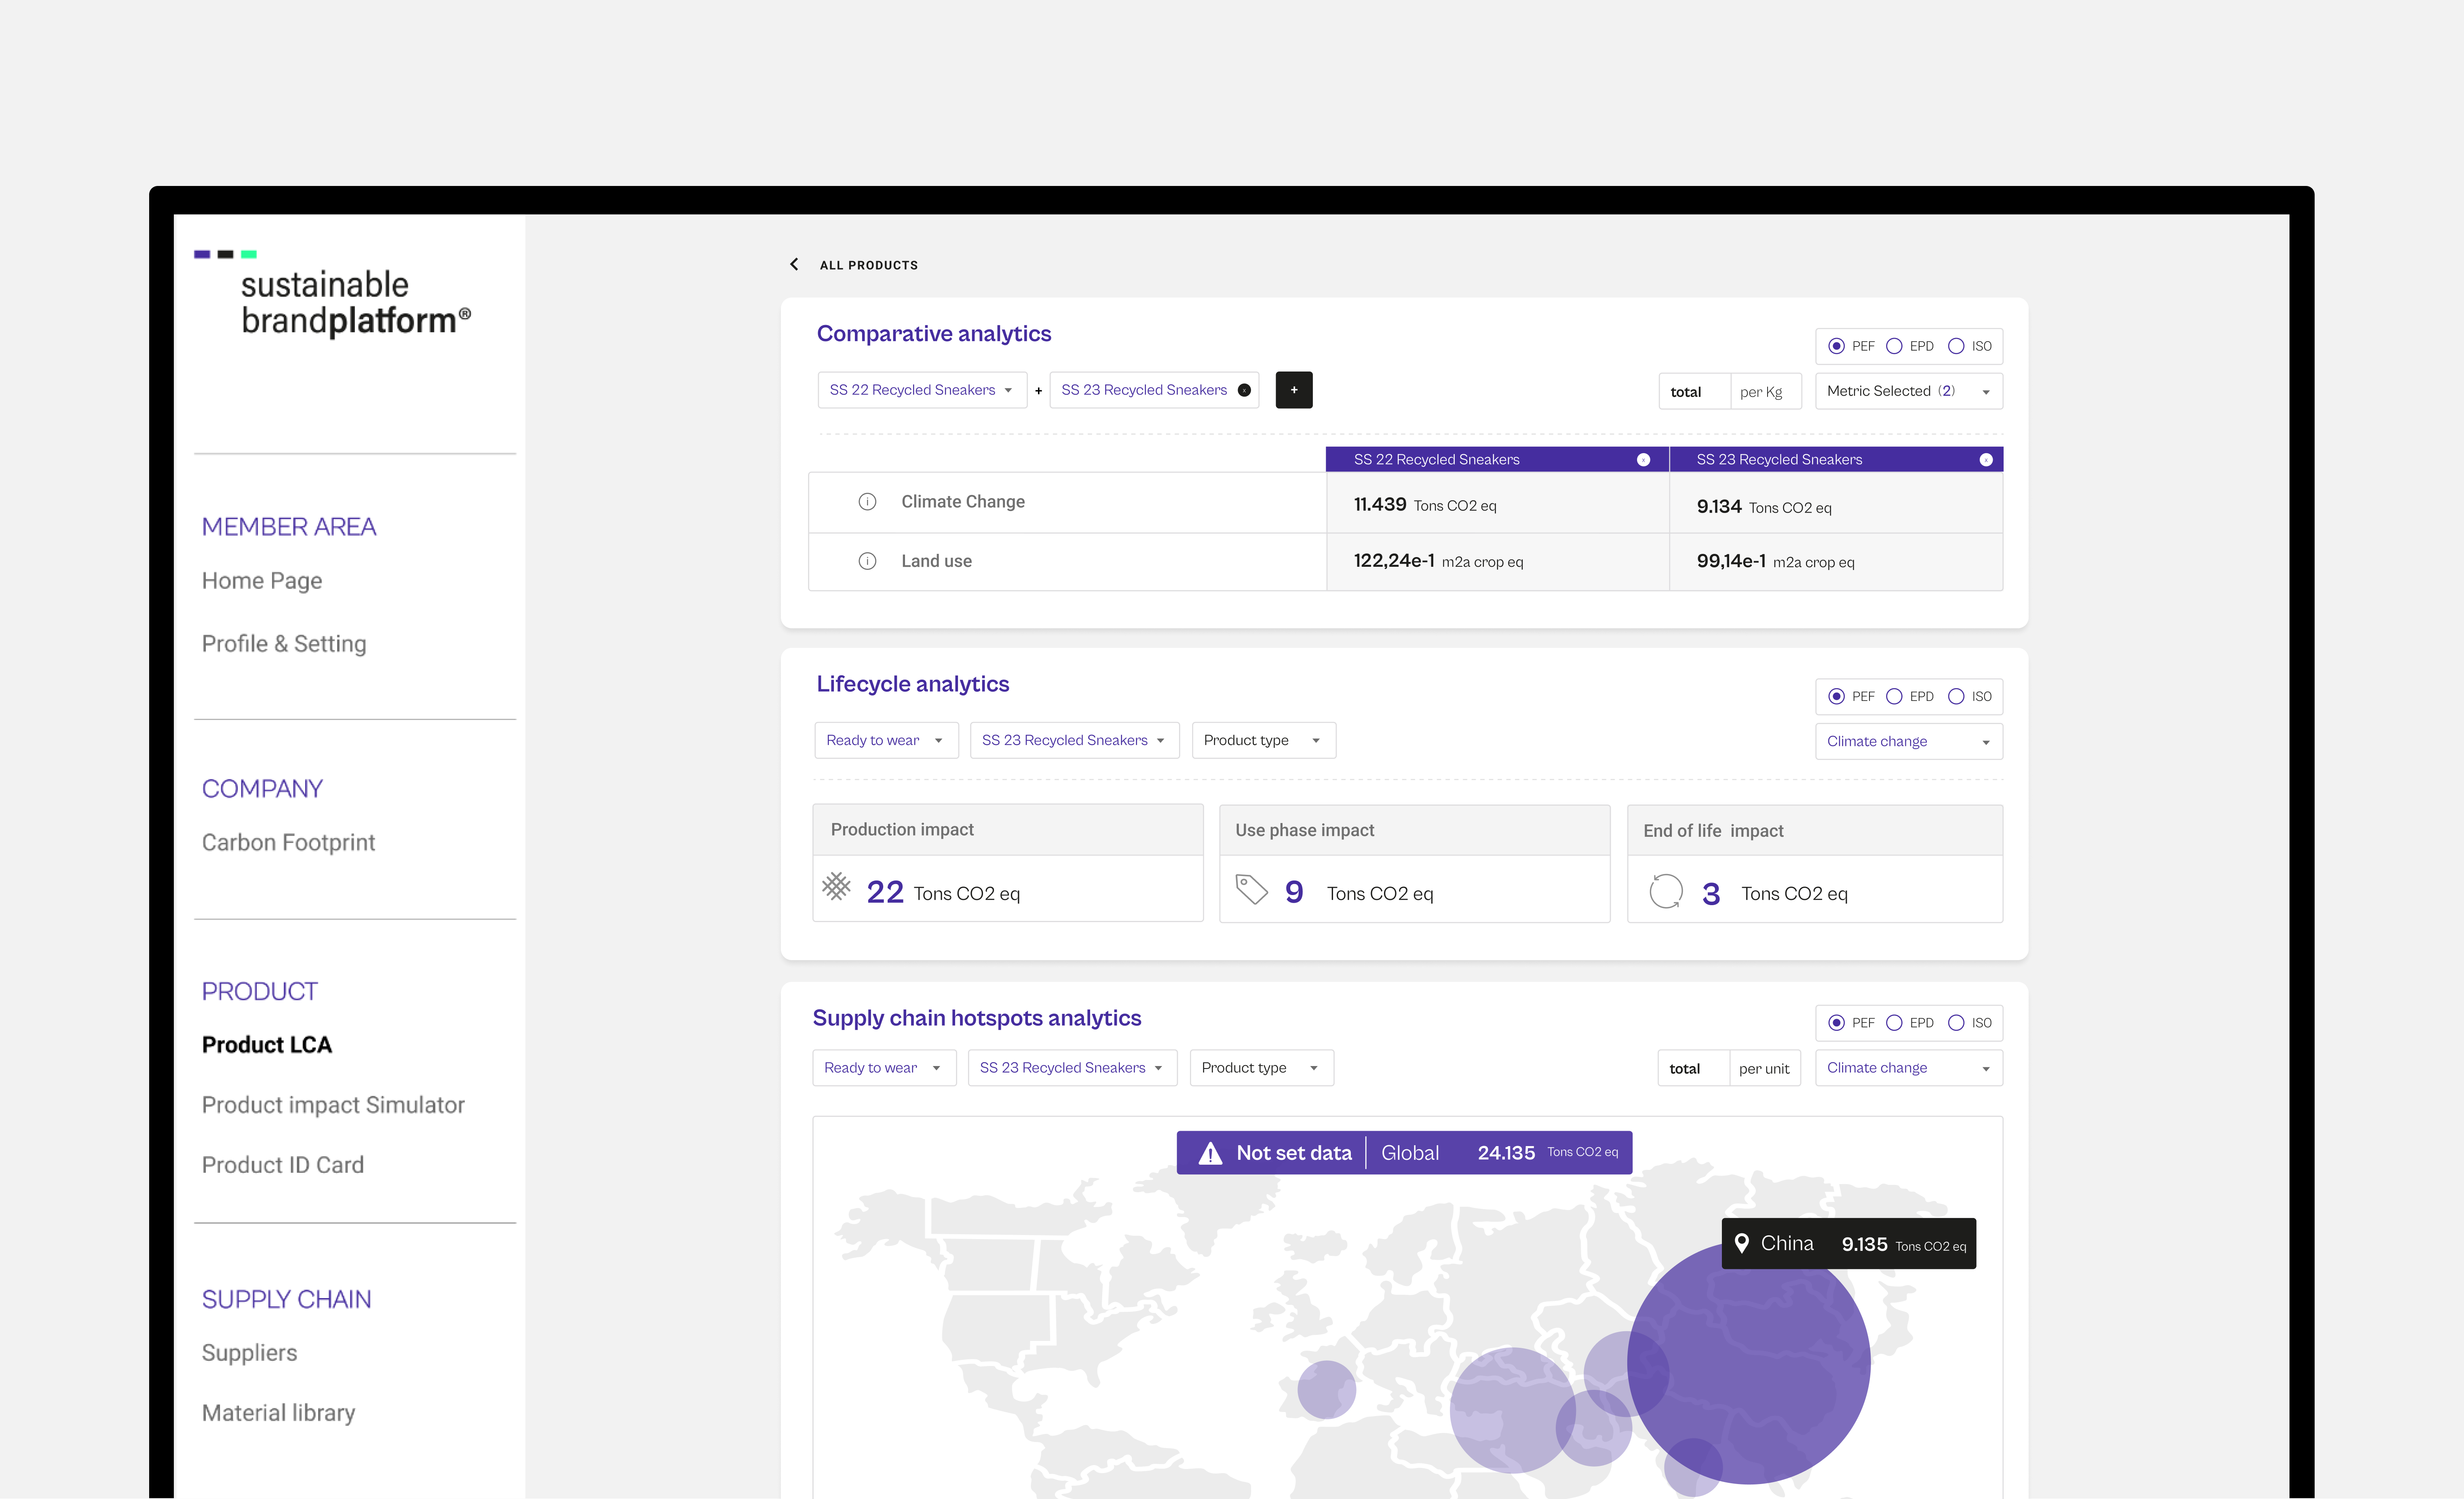Viewport: 2464px width, 1499px height.
Task: Select EPD radio in Comparative analytics
Action: pyautogui.click(x=1894, y=346)
